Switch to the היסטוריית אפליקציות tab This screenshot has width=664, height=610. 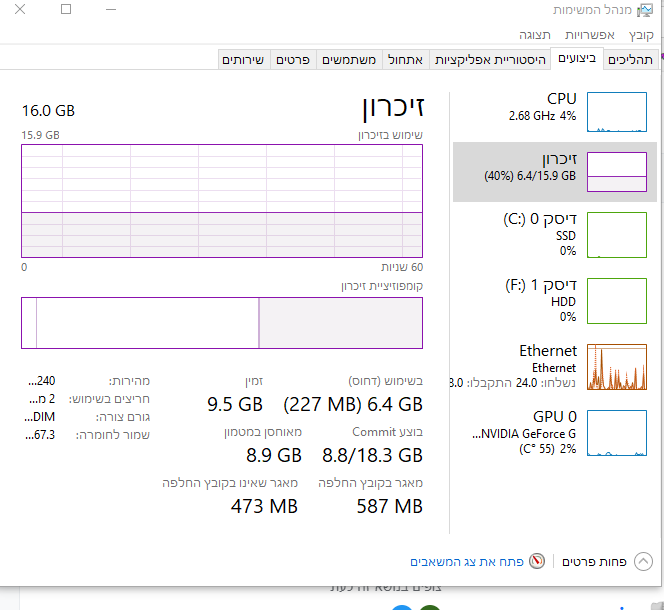[490, 60]
